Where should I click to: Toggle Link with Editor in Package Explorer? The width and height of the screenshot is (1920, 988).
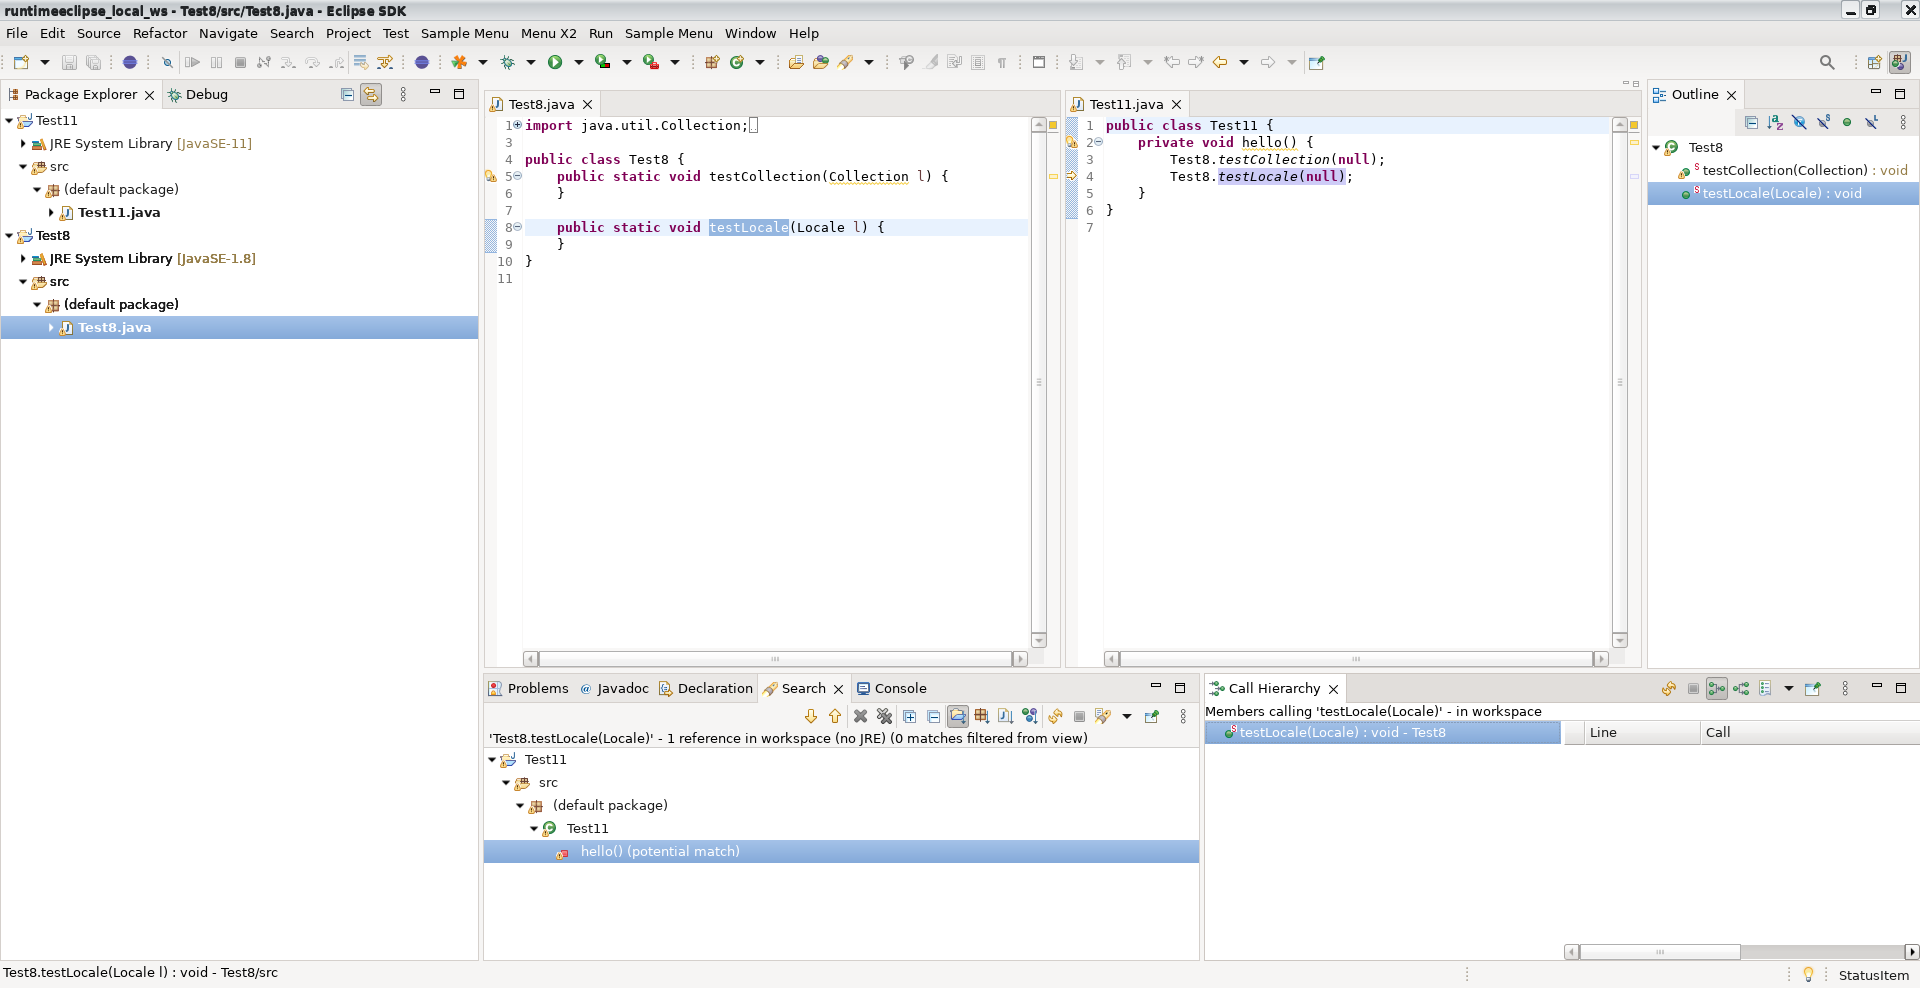pos(370,94)
